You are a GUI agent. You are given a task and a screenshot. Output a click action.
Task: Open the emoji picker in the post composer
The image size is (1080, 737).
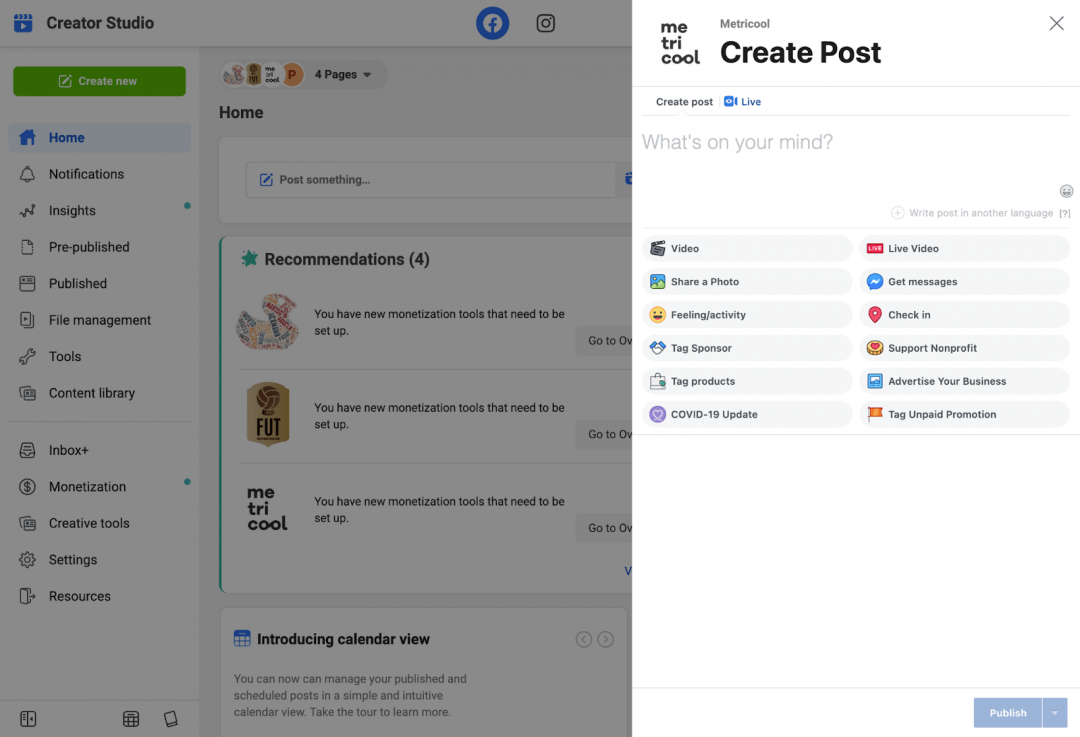[1066, 190]
